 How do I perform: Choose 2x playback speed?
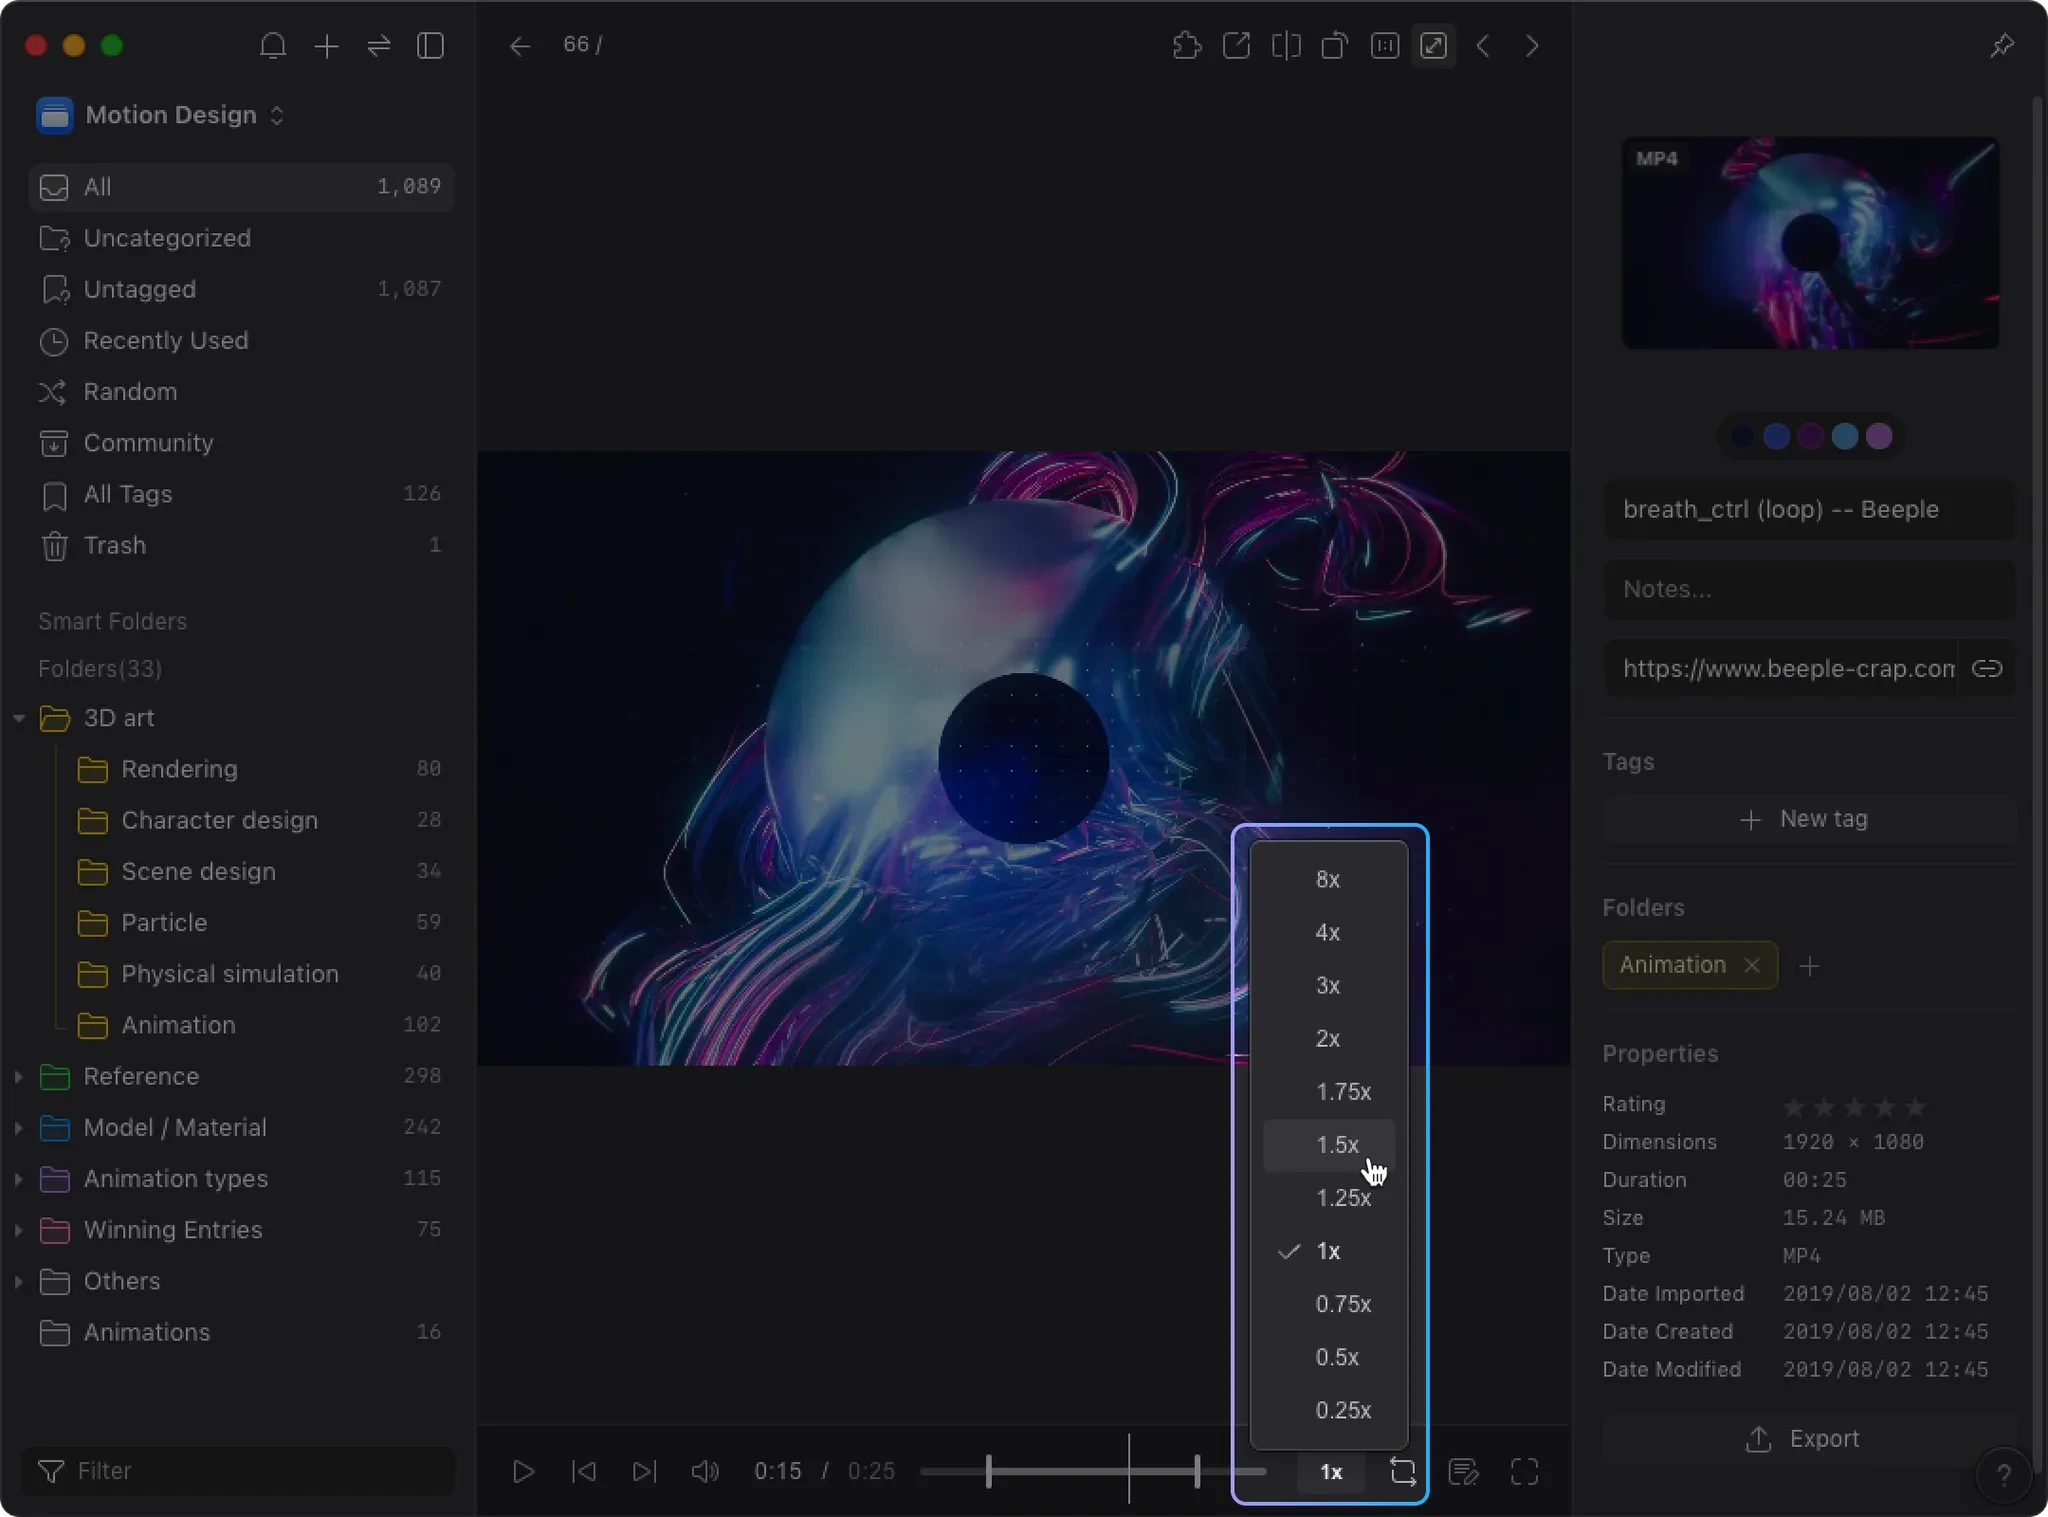[x=1329, y=1038]
